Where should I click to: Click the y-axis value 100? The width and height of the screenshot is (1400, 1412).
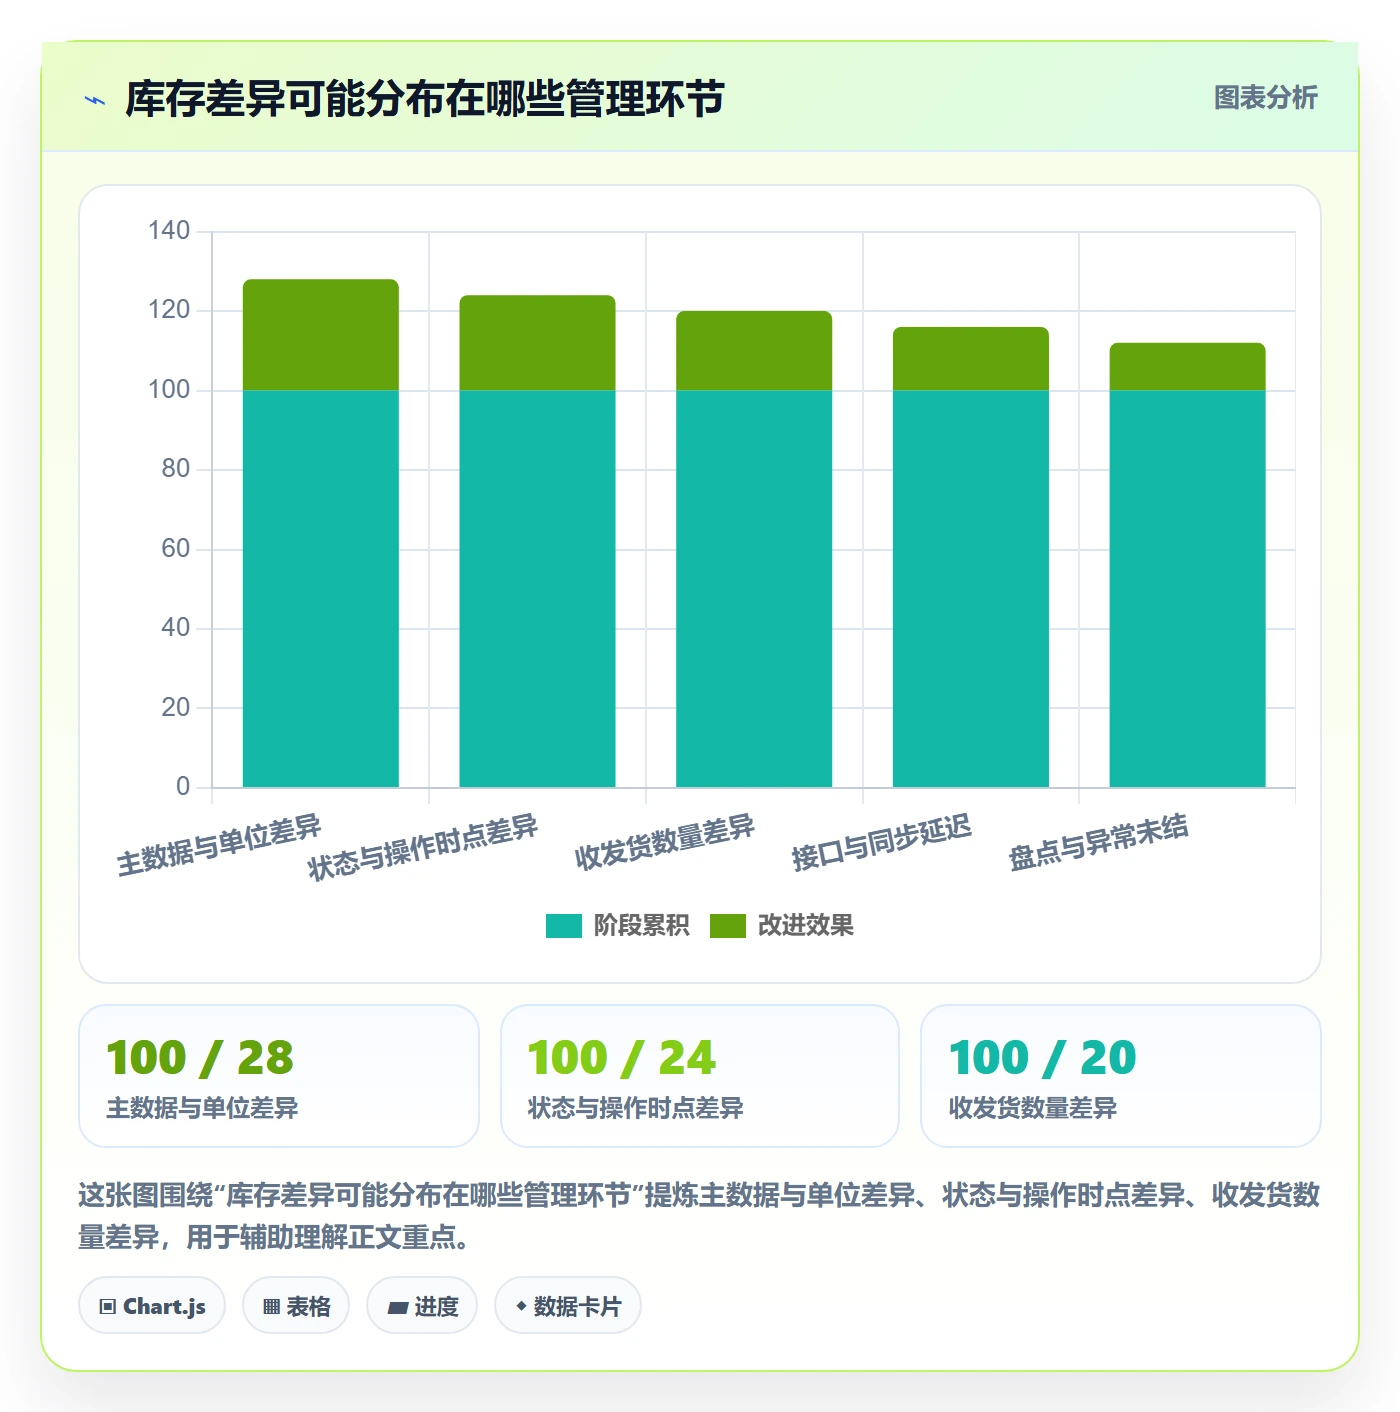point(169,390)
